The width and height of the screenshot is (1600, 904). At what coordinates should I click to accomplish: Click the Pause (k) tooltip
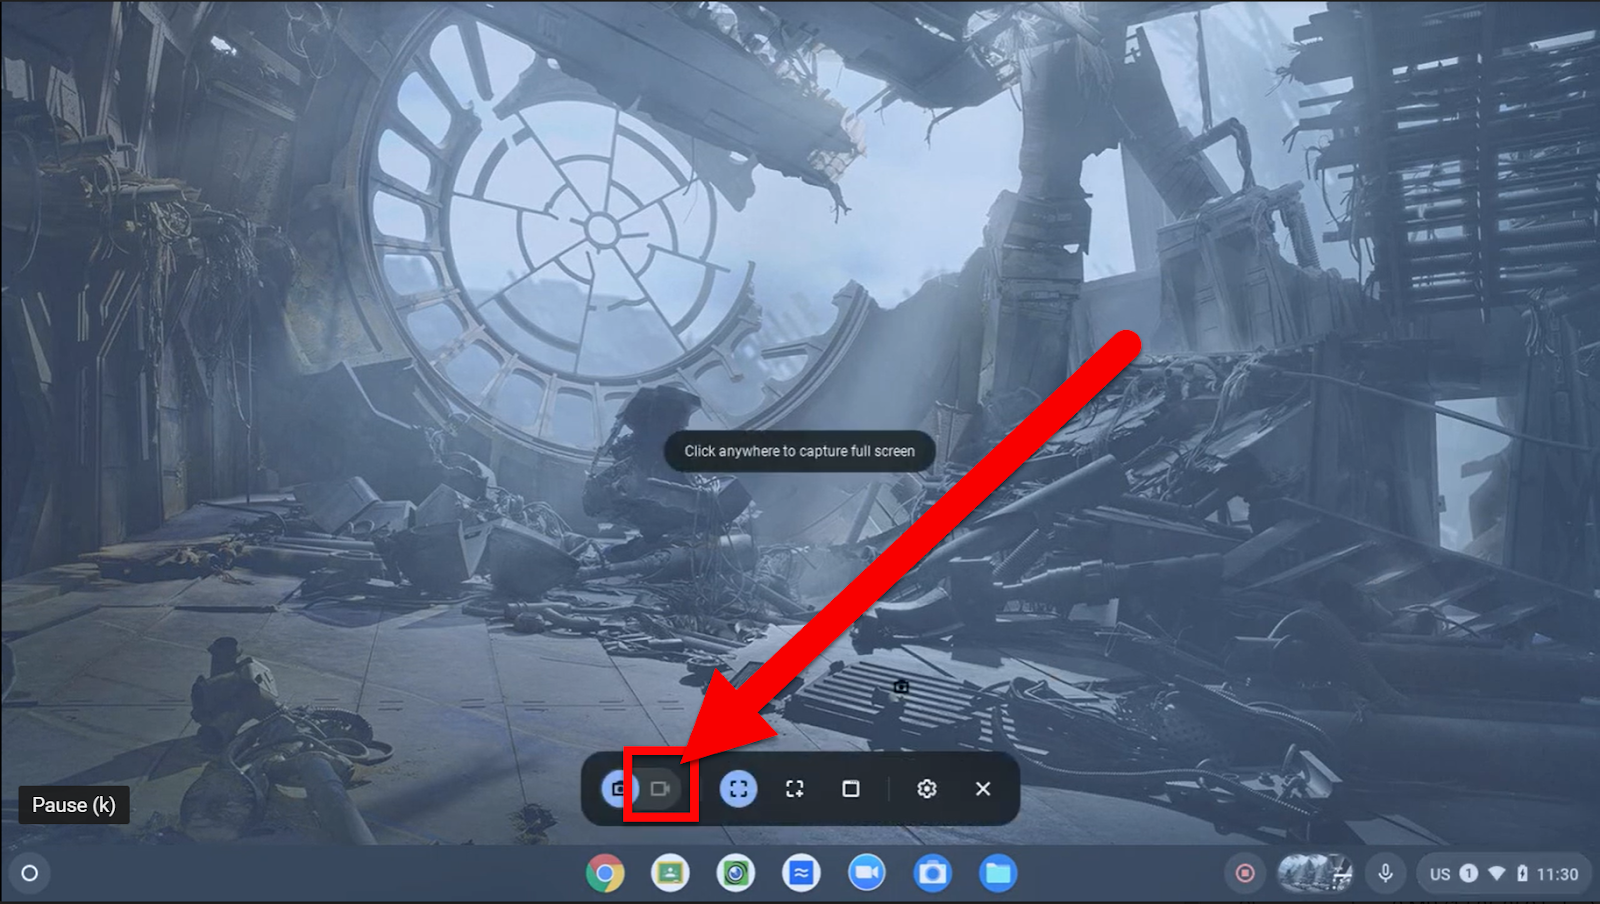click(x=74, y=805)
